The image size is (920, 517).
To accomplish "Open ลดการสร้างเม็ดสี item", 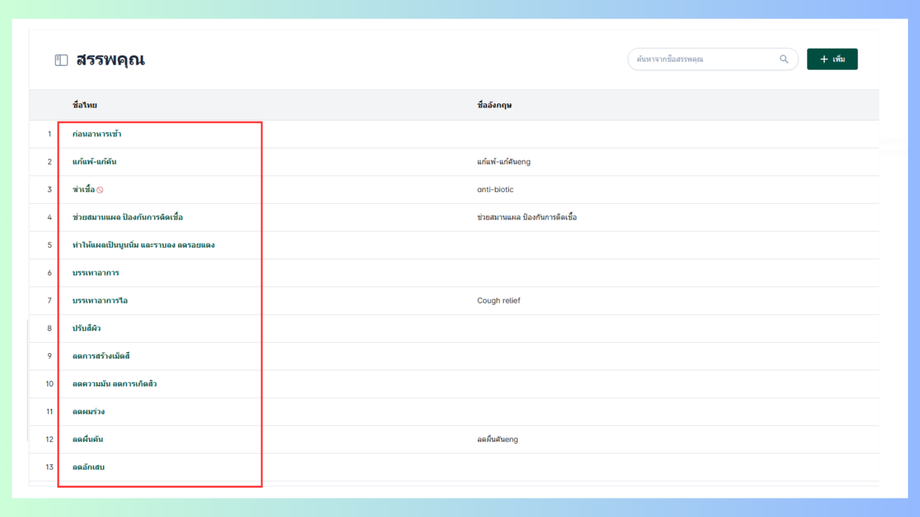I will pos(101,356).
